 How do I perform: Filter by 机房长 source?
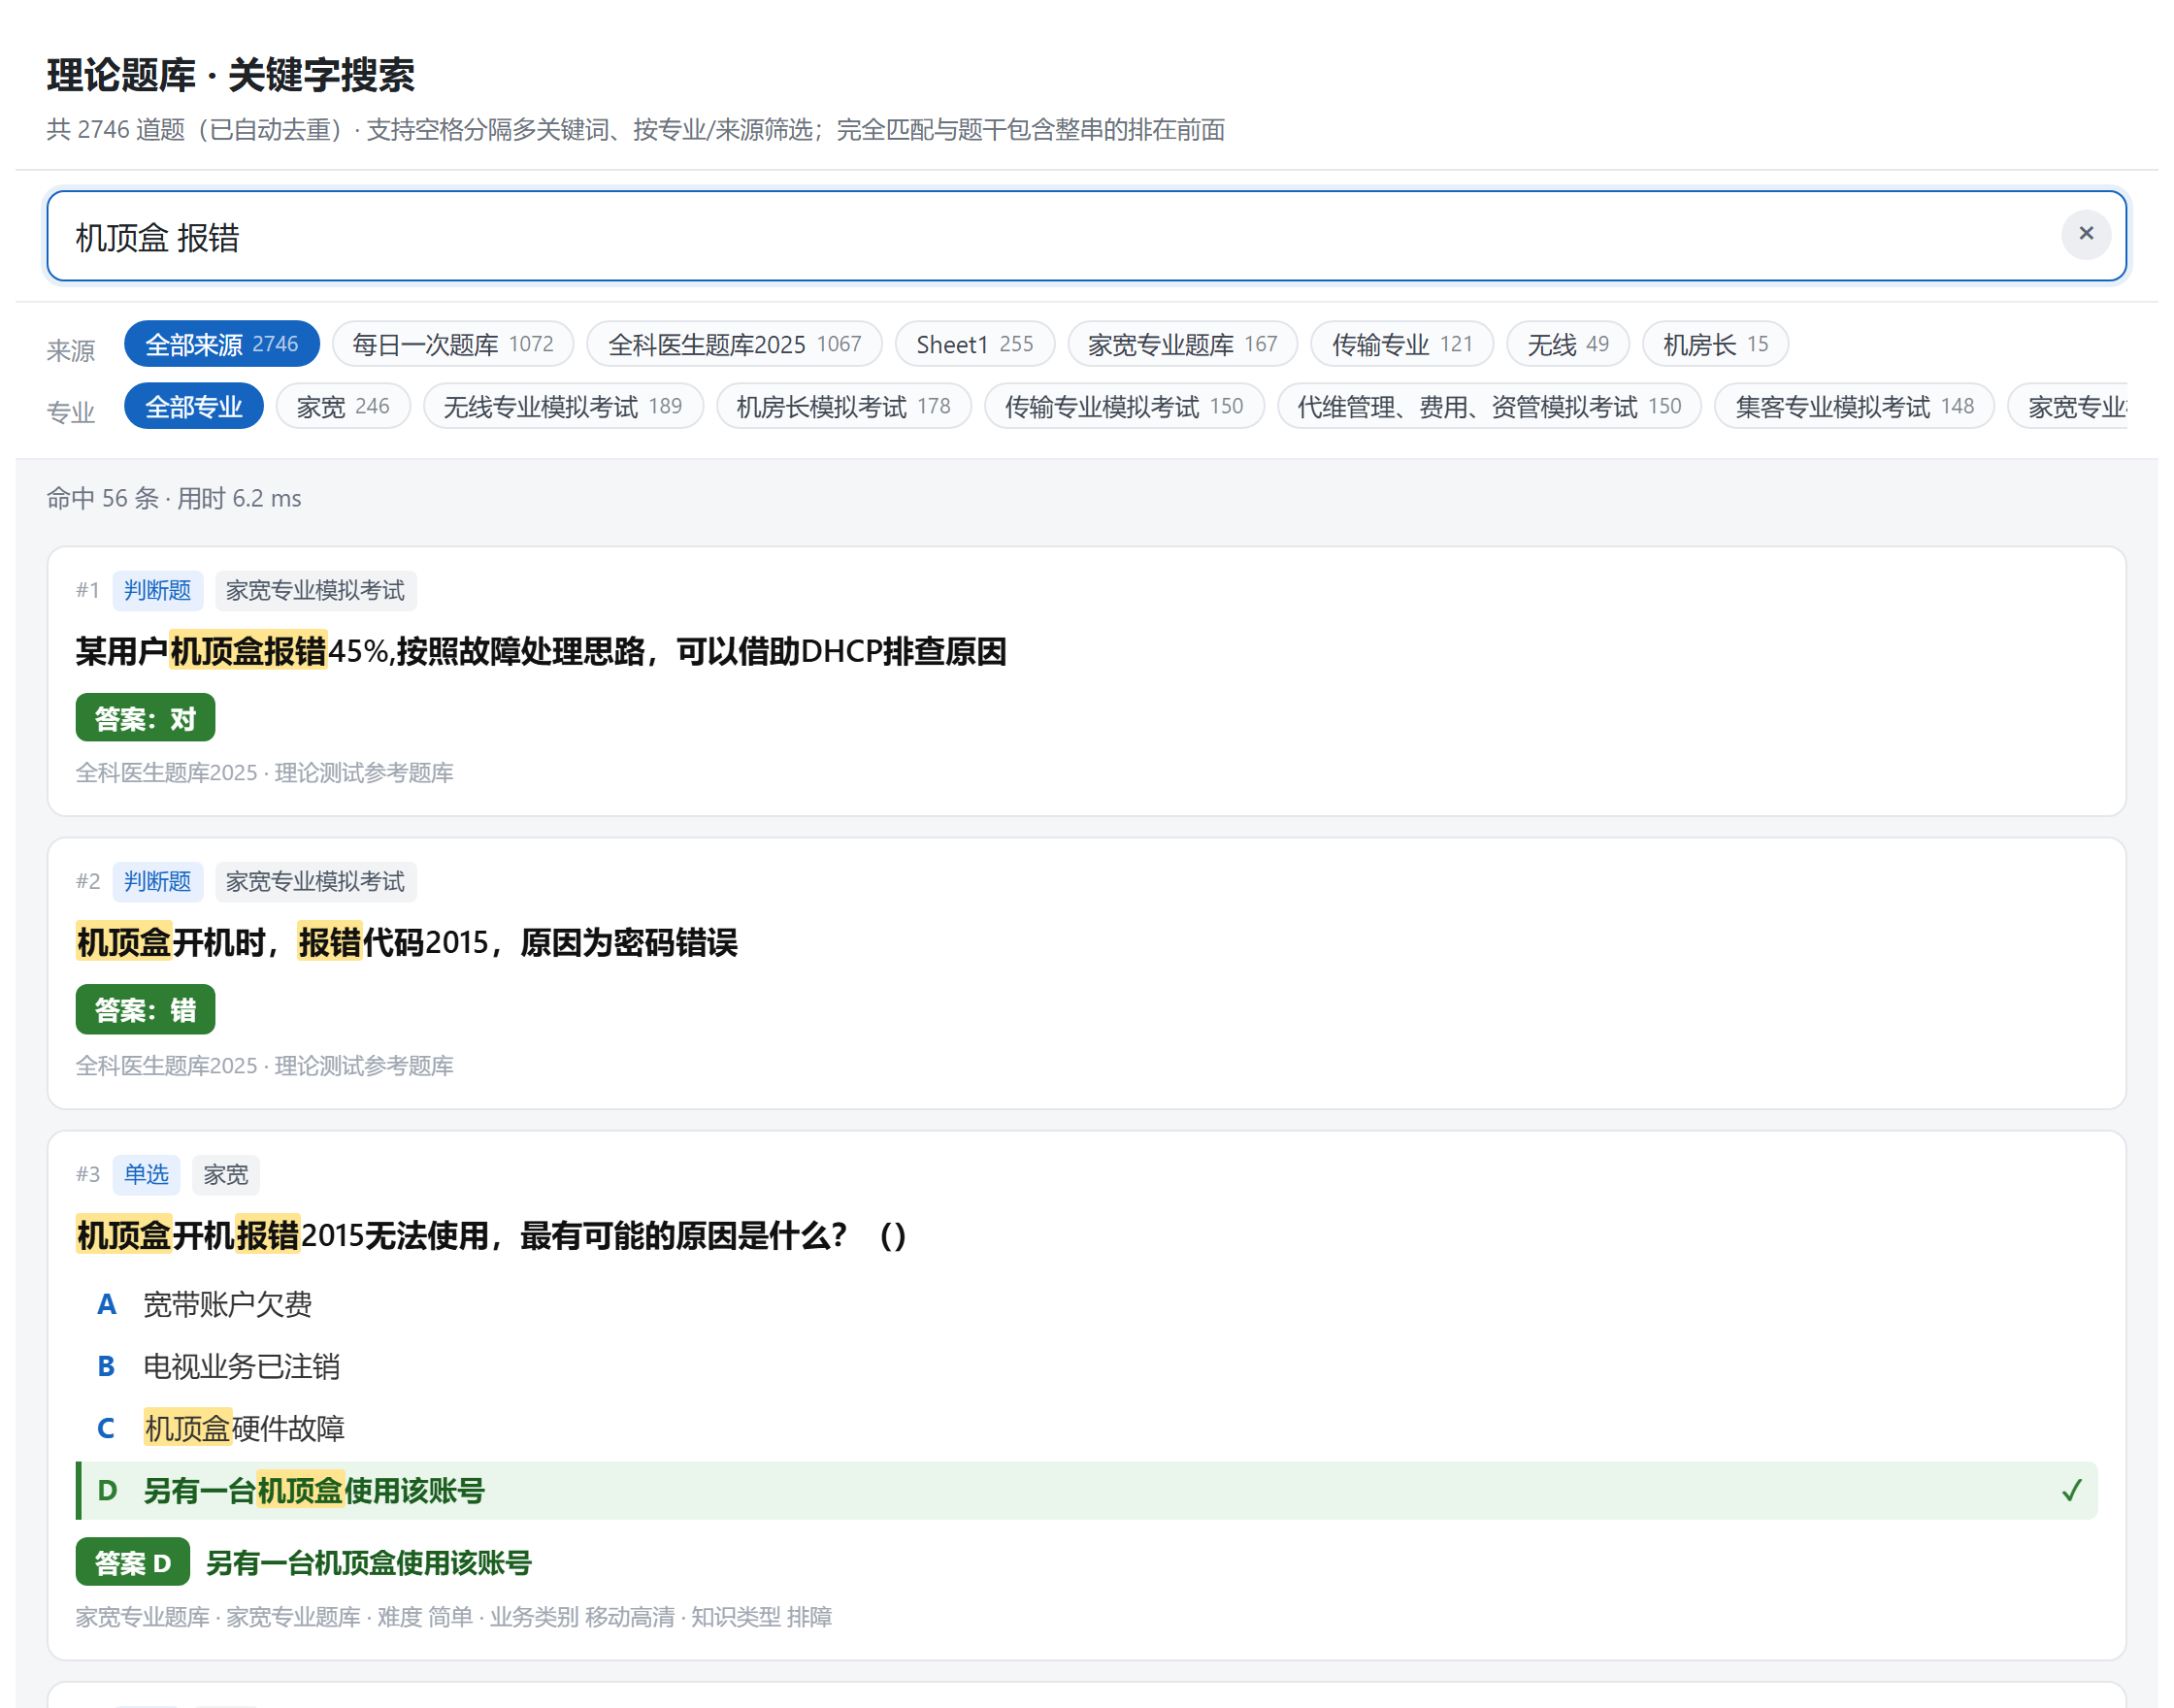(1714, 344)
